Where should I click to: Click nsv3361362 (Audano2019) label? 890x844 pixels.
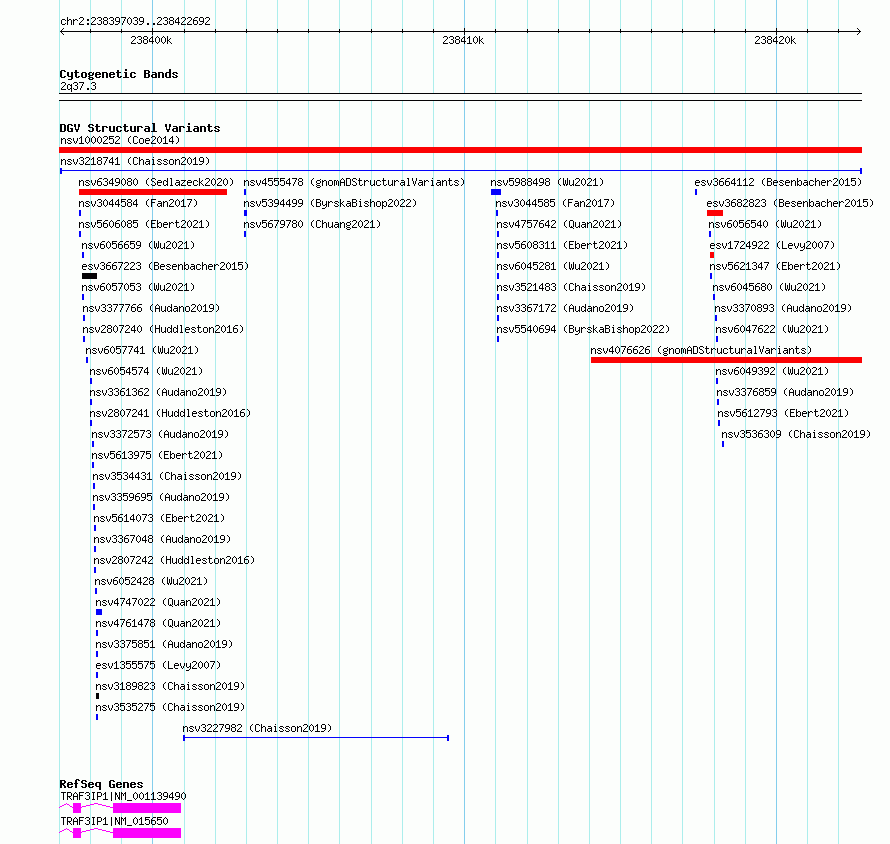158,392
